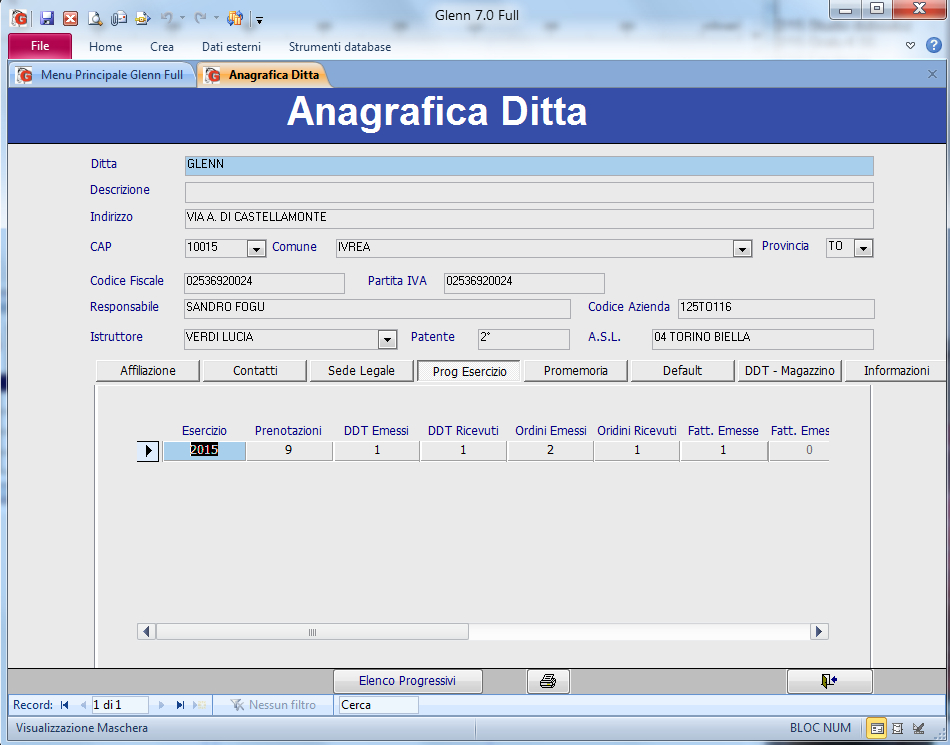Click the Responsabile field SANDRO FOGU
This screenshot has height=745, width=950.
[377, 309]
